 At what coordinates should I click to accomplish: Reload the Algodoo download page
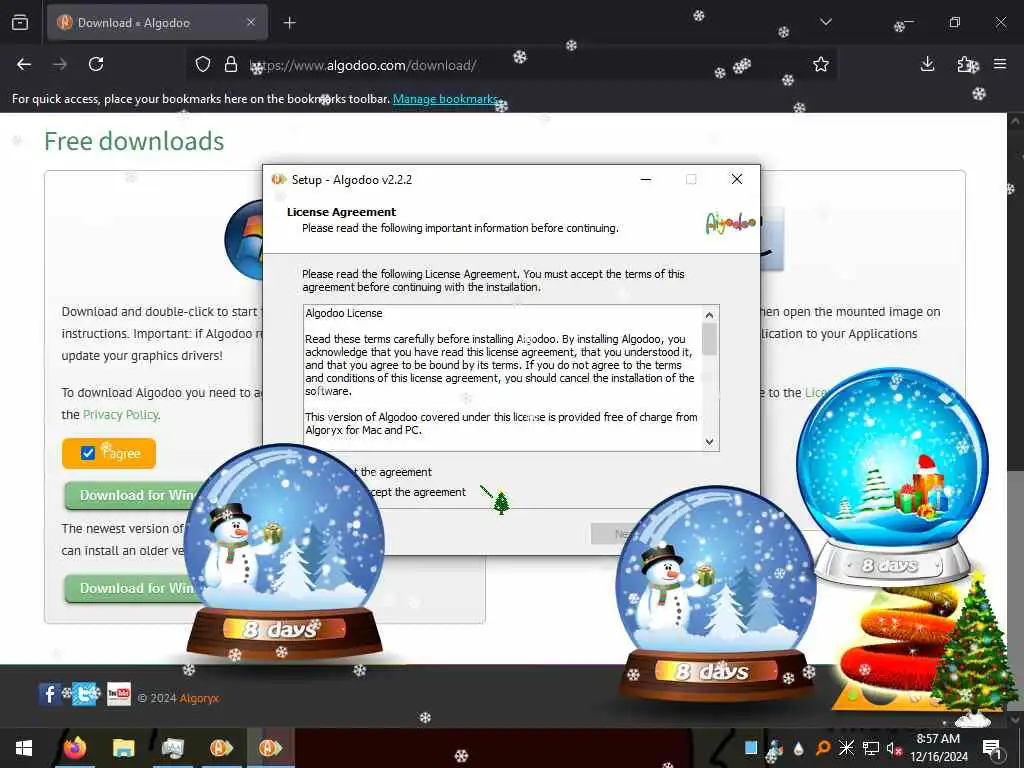pos(96,64)
